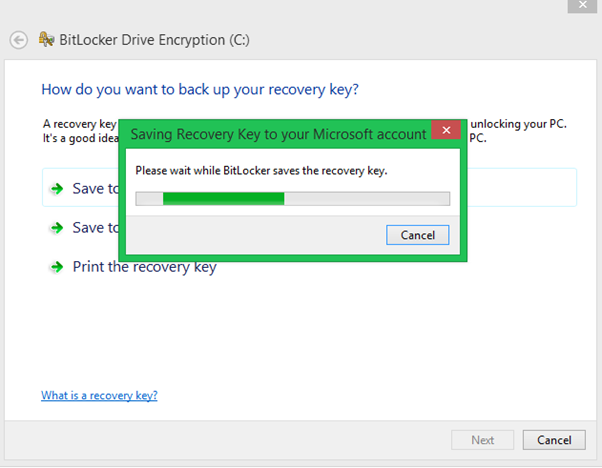
Task: Click the green filled part of the progress bar
Action: pyautogui.click(x=223, y=198)
